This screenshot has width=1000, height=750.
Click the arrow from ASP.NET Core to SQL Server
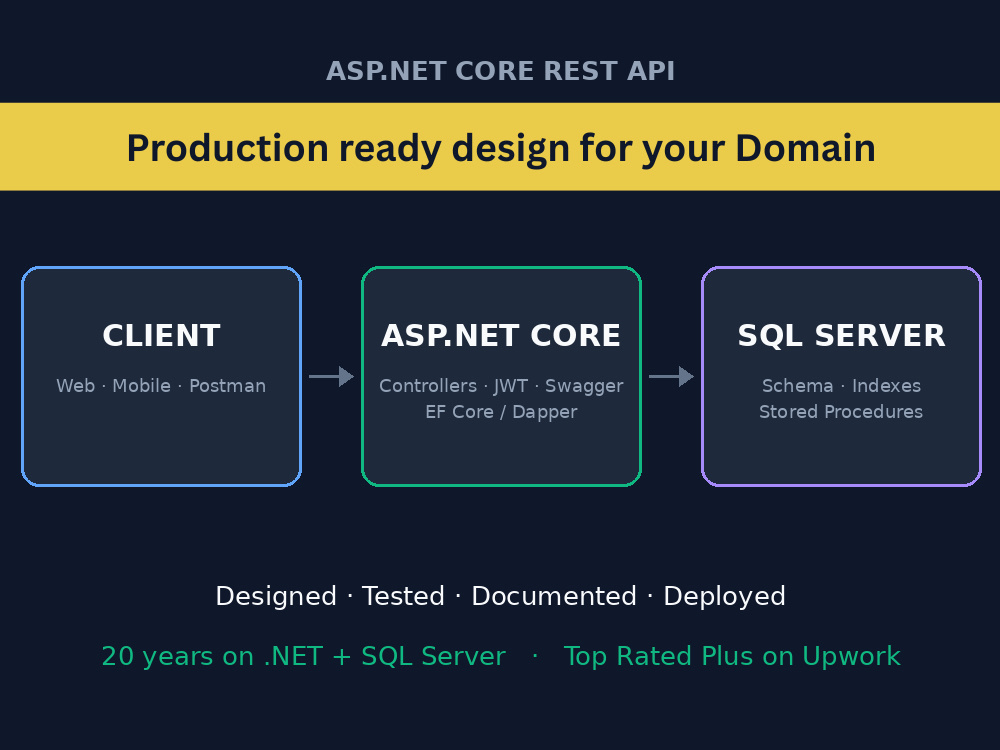pos(672,376)
